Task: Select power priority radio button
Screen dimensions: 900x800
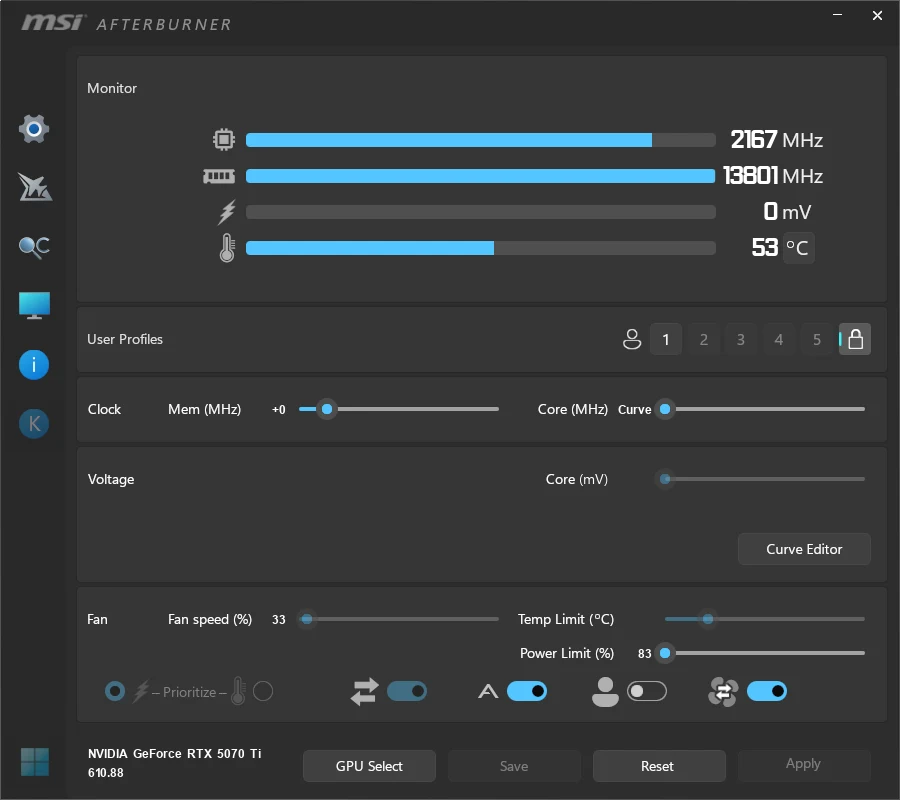Action: tap(115, 692)
